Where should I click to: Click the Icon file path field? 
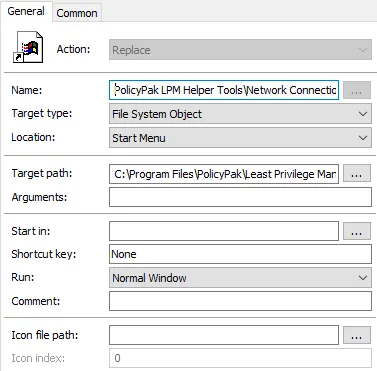[x=224, y=335]
